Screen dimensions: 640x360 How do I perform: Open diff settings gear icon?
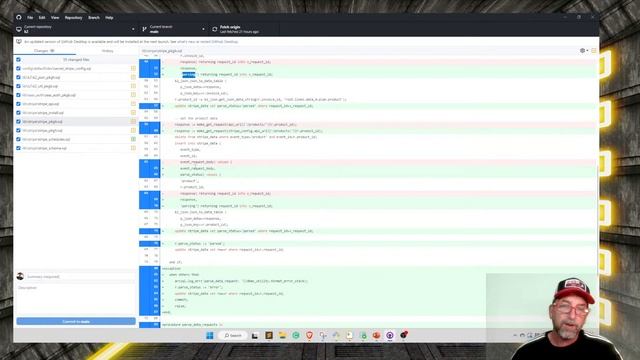click(x=582, y=51)
